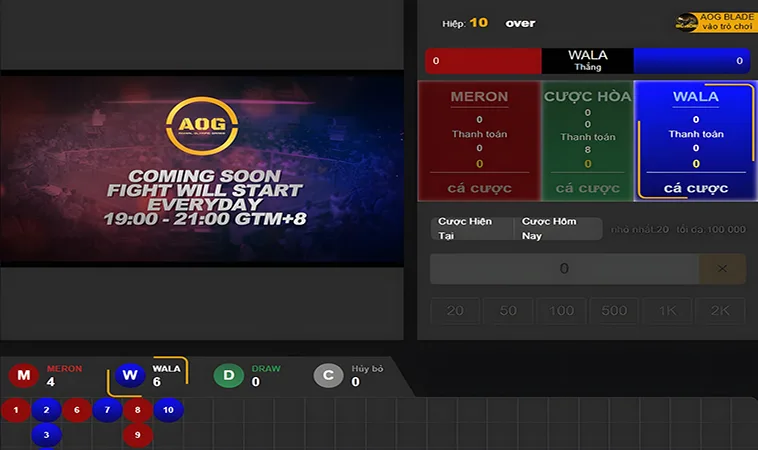Click the AOG coming soon video banner
The height and width of the screenshot is (450, 758).
pos(201,168)
